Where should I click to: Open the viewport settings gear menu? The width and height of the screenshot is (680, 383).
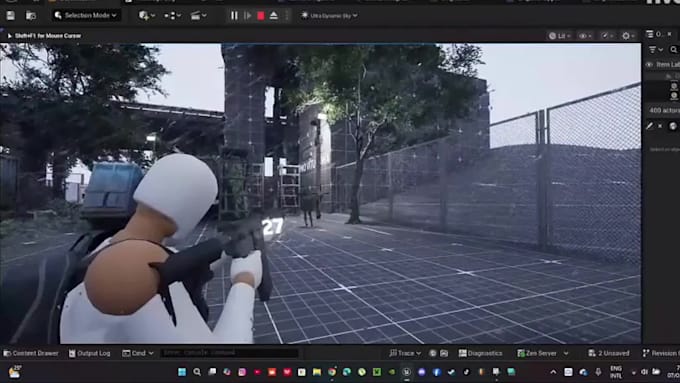[x=628, y=36]
